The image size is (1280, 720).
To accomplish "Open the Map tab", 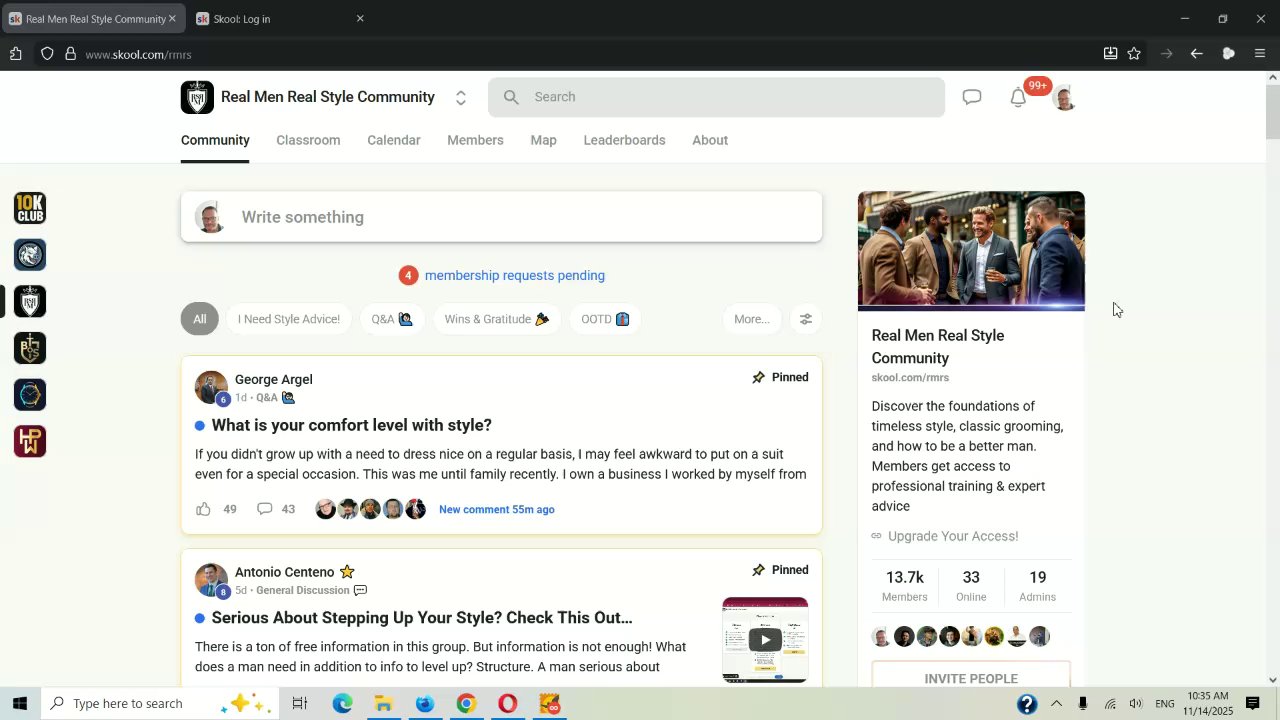I will tap(544, 140).
